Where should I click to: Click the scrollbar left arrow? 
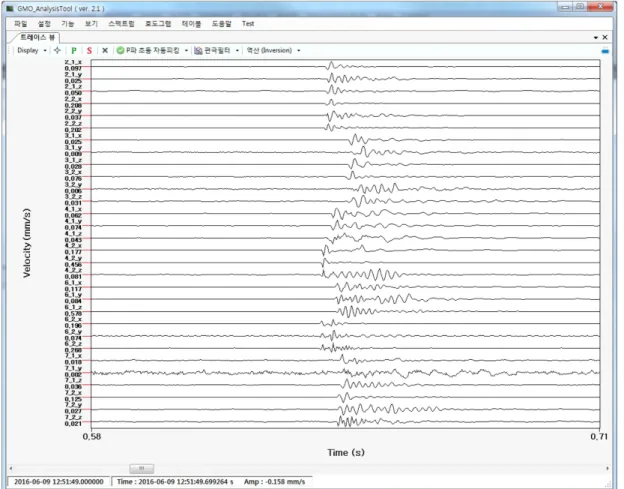click(11, 468)
